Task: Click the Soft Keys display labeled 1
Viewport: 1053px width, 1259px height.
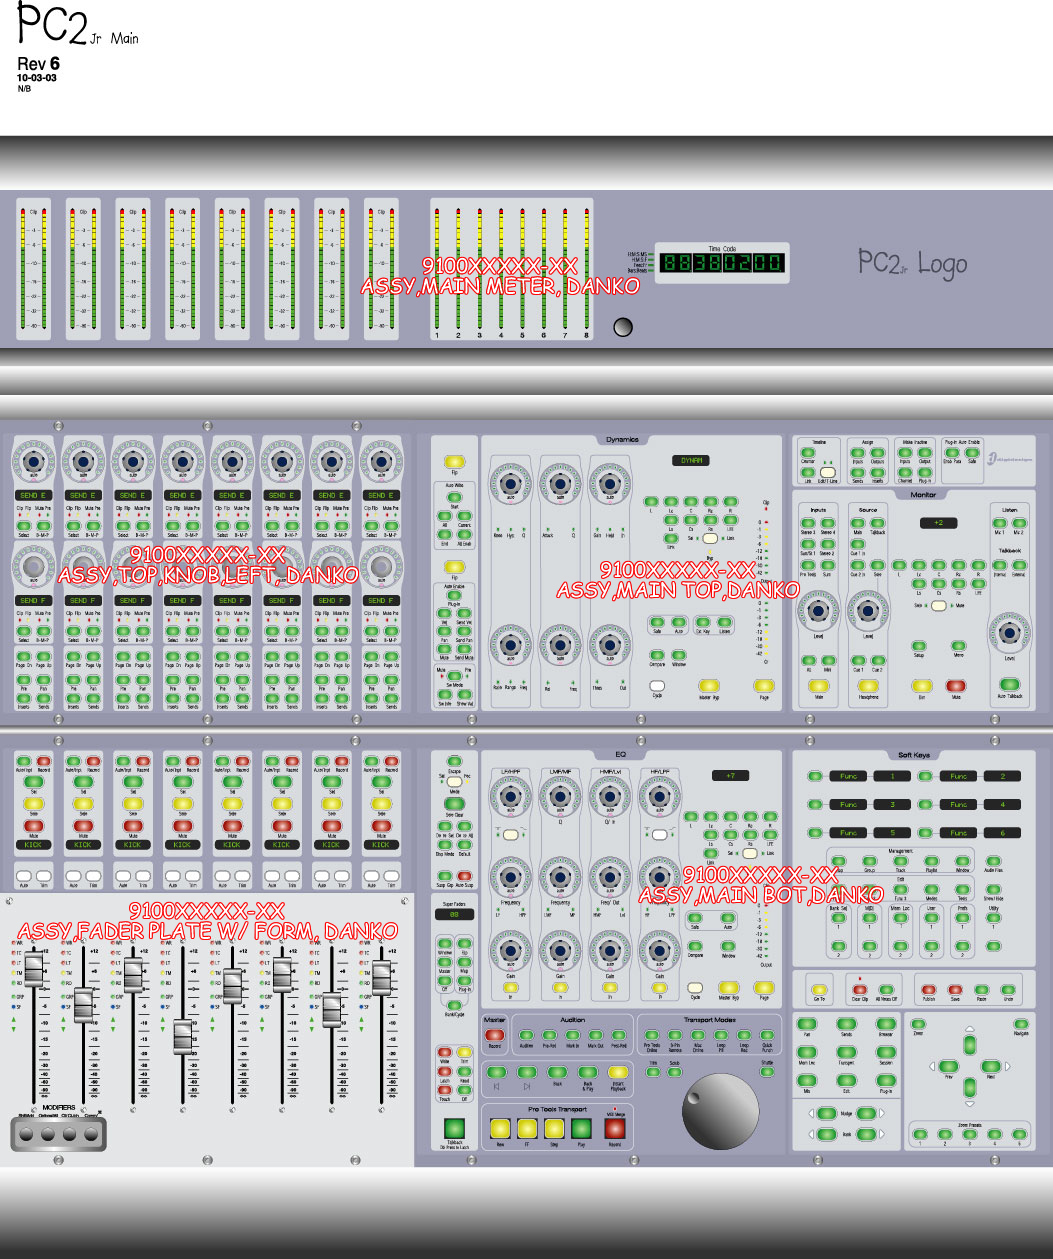Action: 892,776
